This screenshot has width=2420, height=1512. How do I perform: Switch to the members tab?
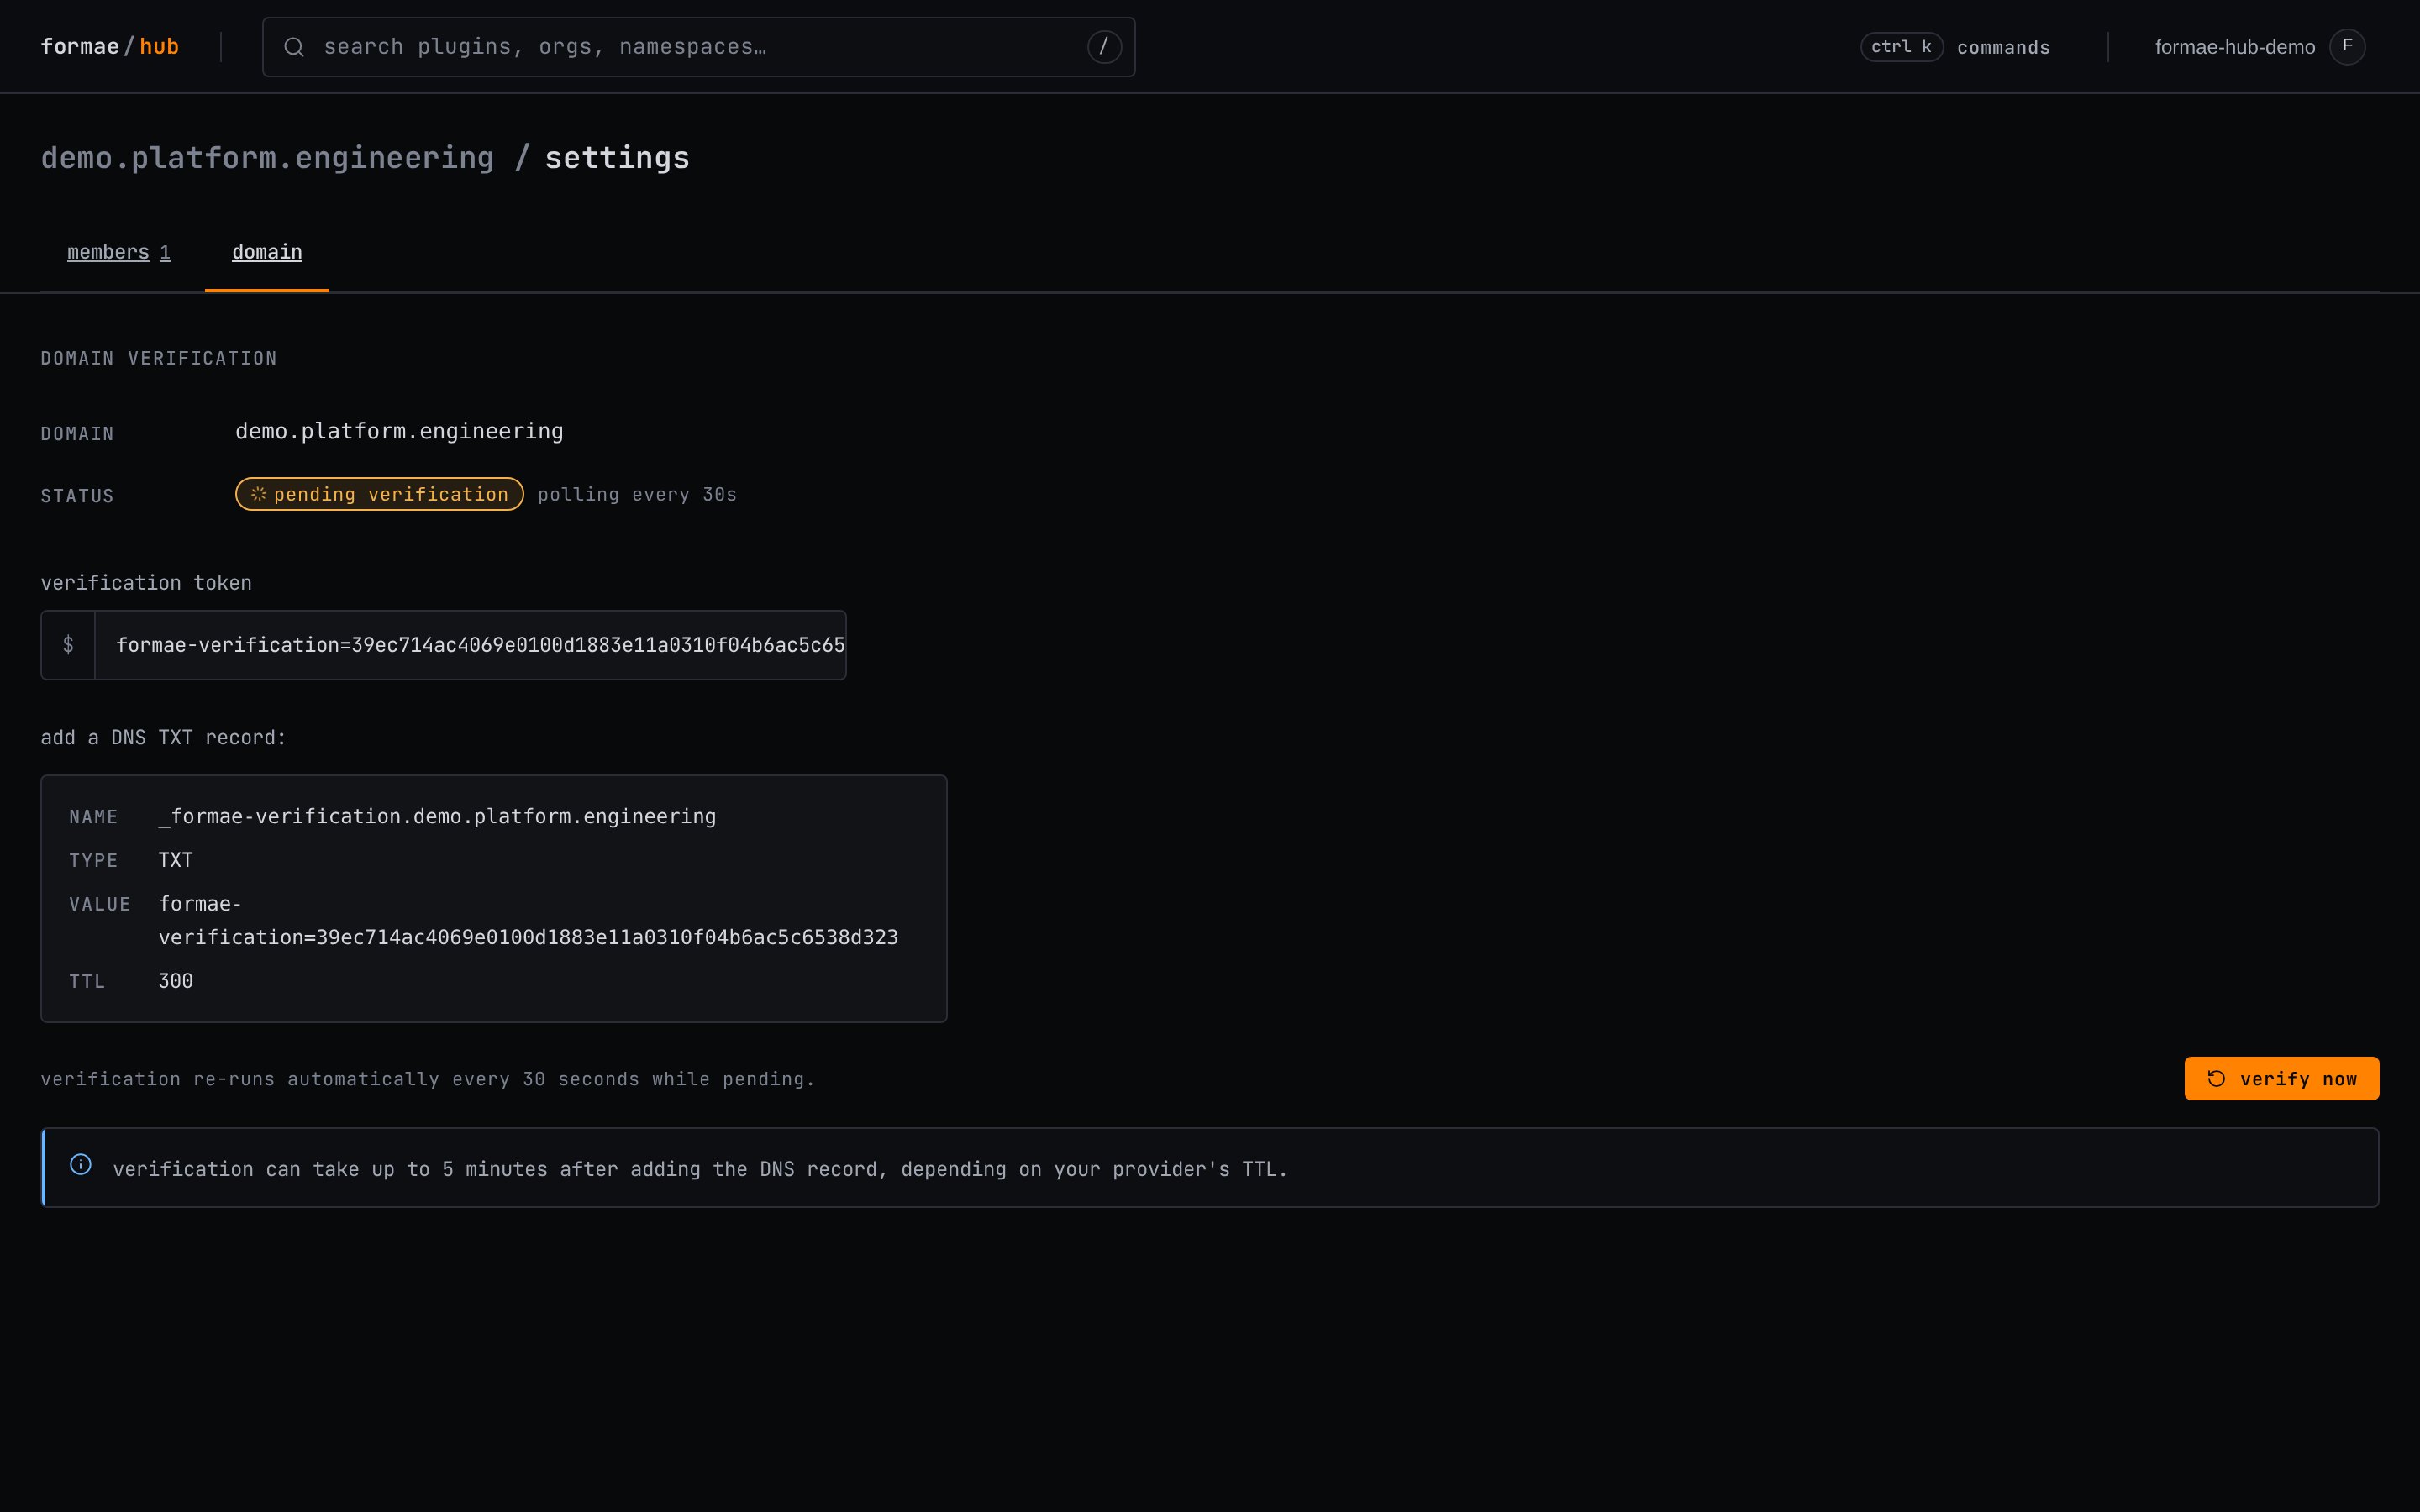pos(119,252)
